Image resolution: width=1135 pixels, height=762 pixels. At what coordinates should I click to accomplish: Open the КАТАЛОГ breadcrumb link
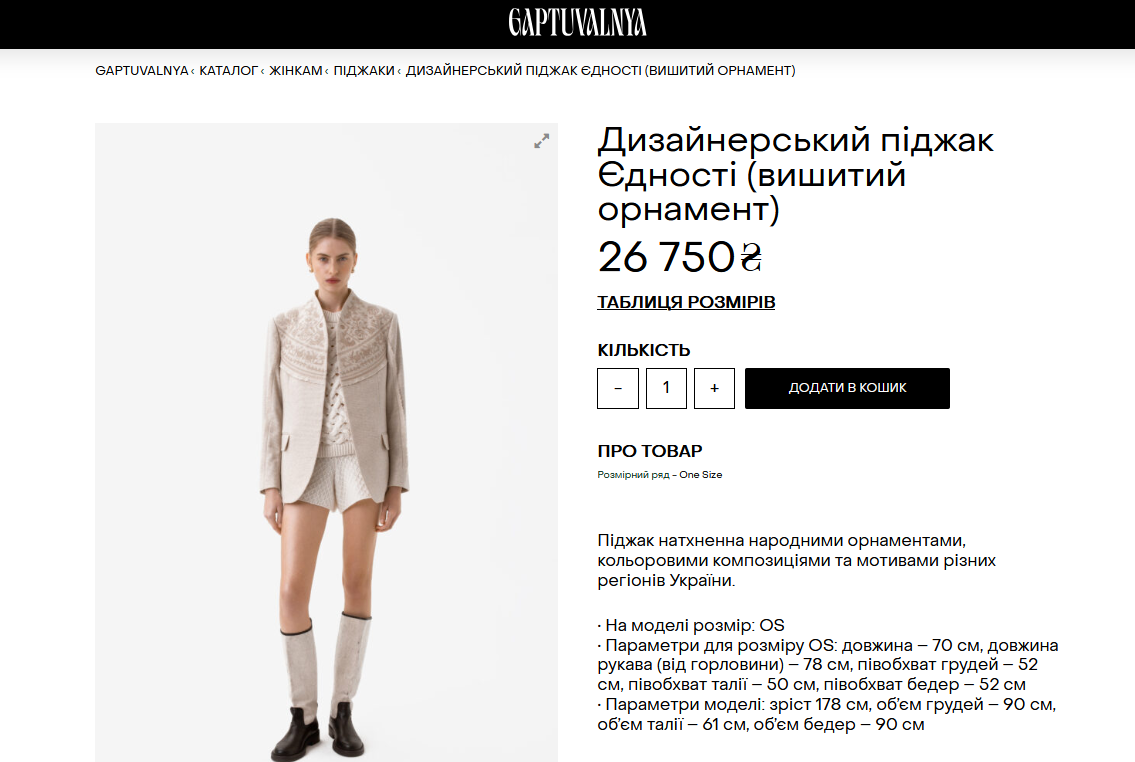[229, 70]
